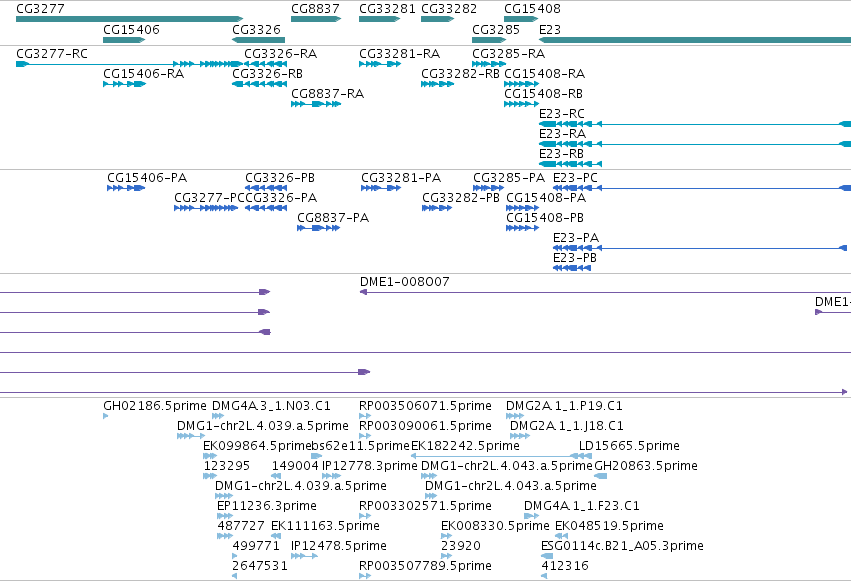Click the CG15406-RA transcript label
851x581 pixels.
[x=143, y=74]
